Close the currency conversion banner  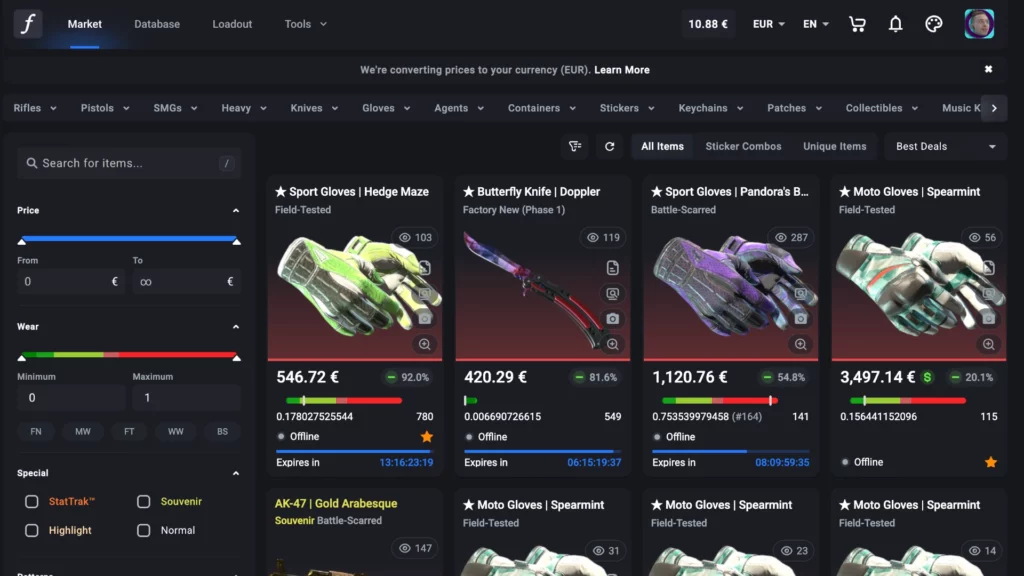tap(988, 69)
